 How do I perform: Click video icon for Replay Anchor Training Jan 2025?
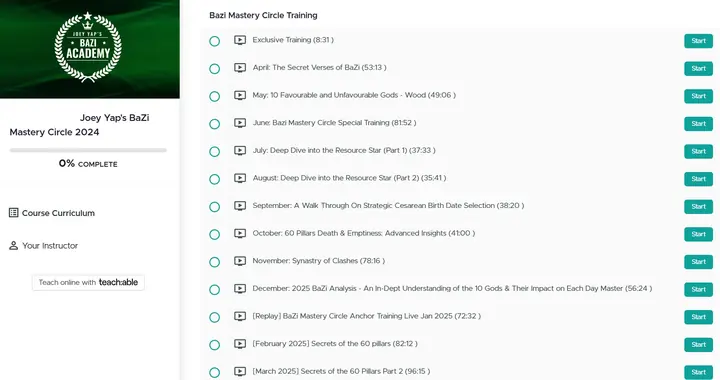[240, 316]
